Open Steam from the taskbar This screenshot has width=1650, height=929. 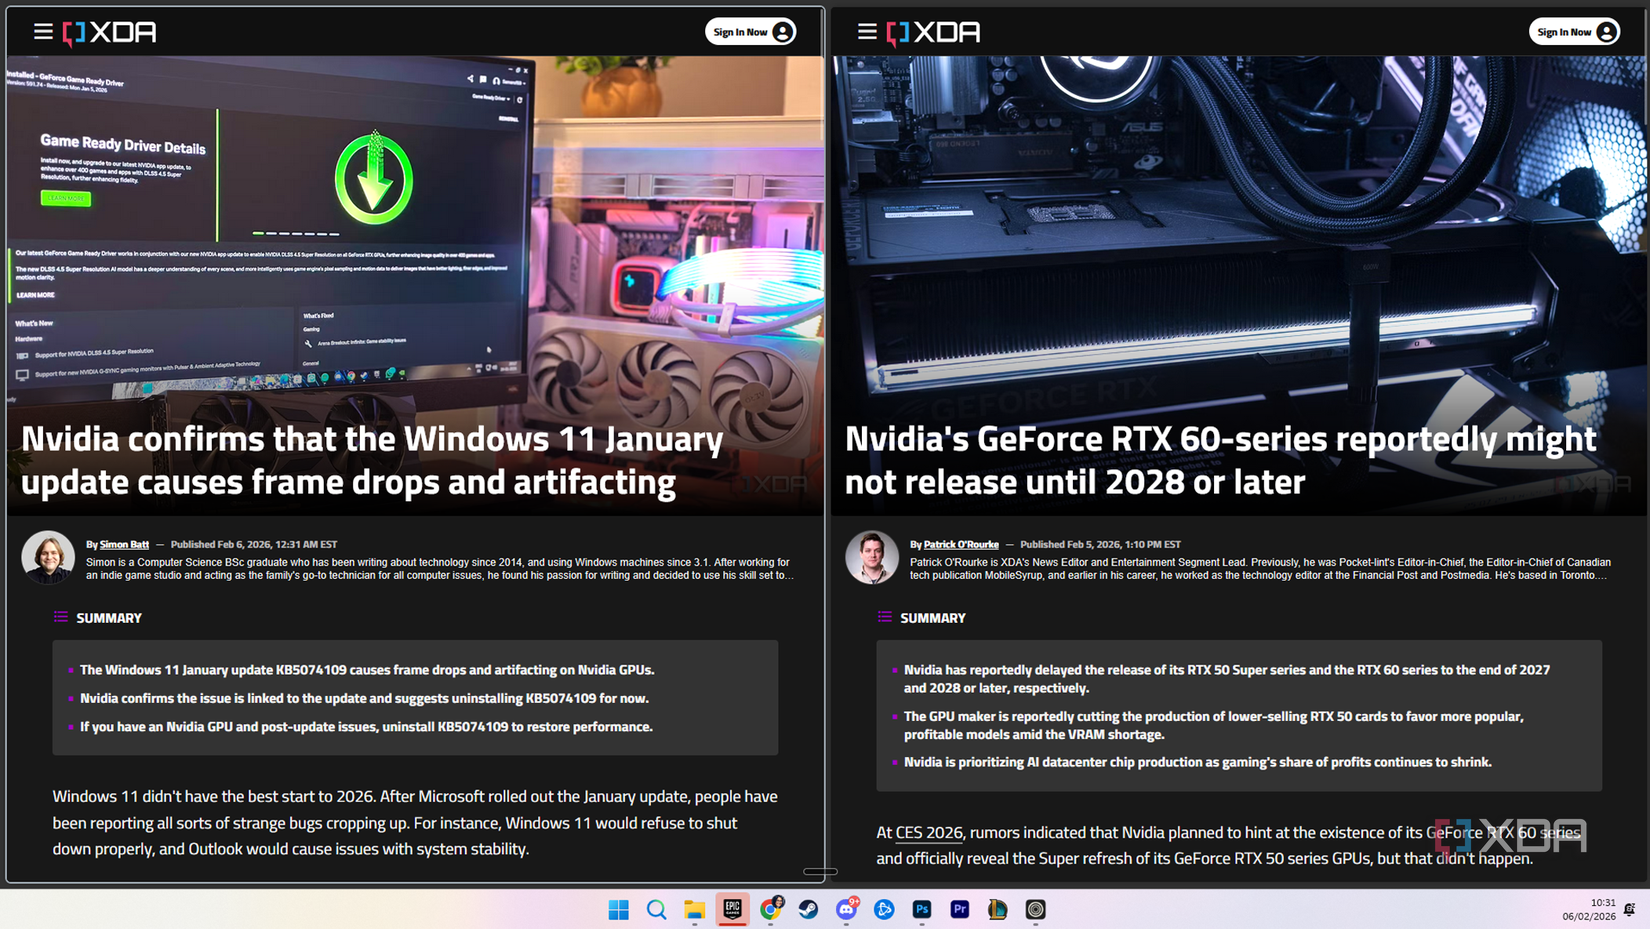click(x=808, y=909)
